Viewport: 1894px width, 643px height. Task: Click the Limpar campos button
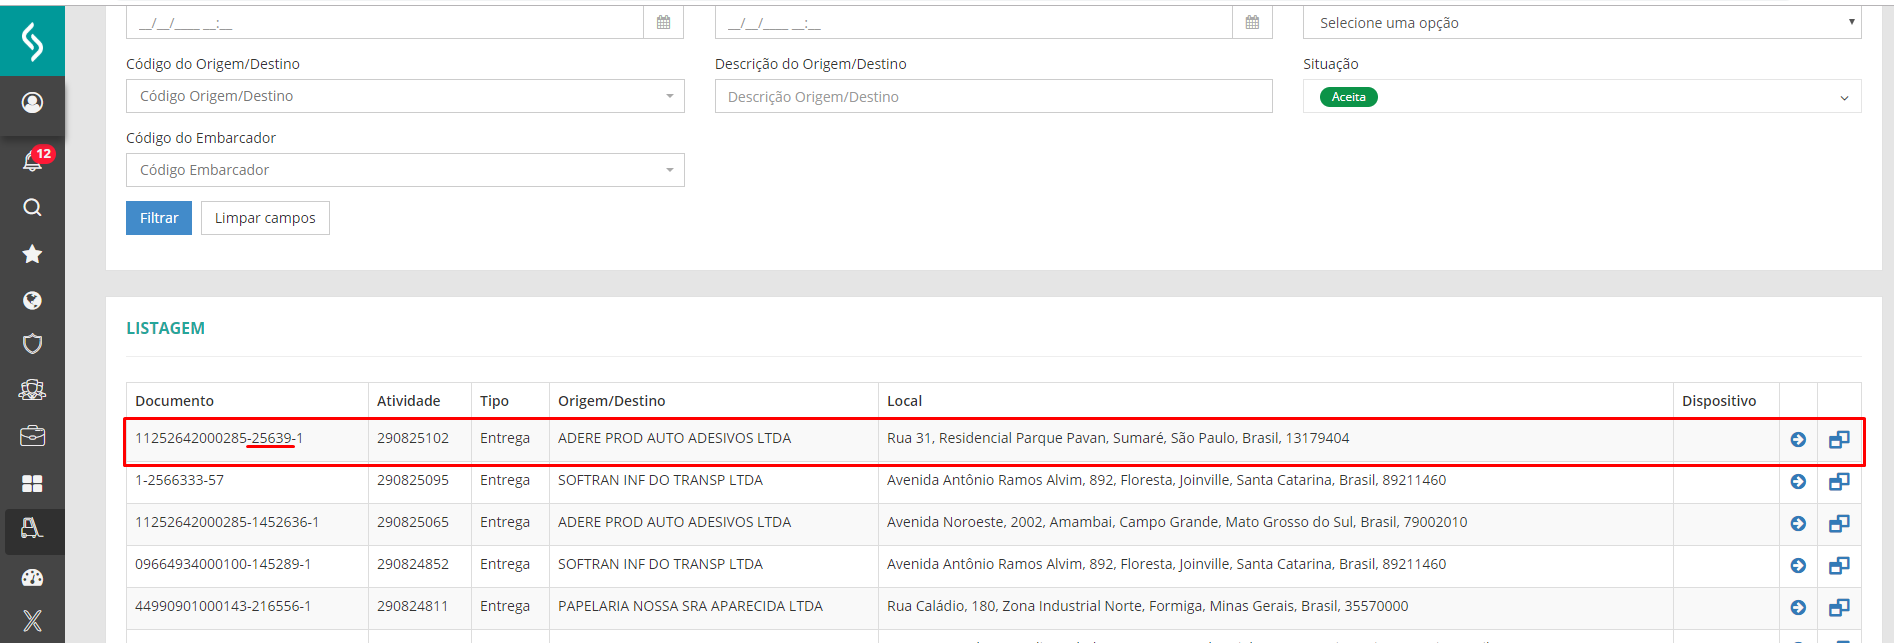(265, 218)
